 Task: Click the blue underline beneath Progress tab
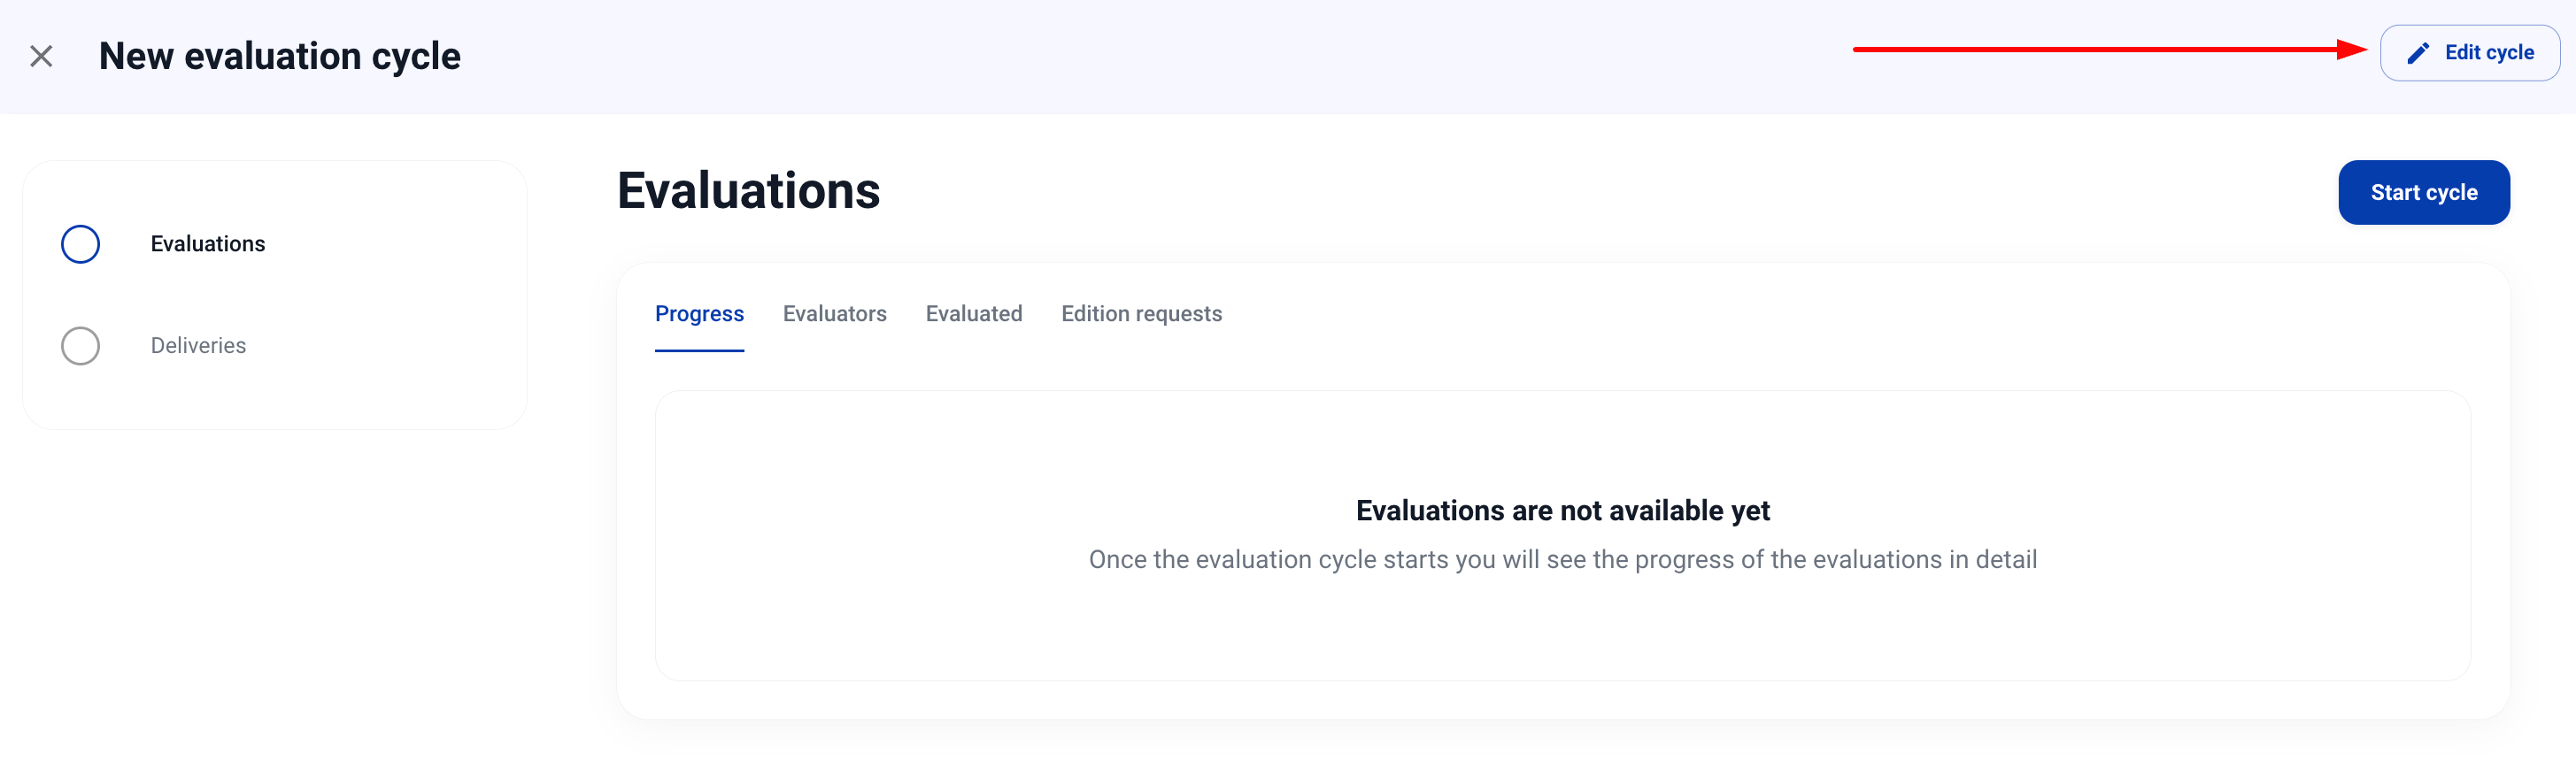(x=699, y=350)
